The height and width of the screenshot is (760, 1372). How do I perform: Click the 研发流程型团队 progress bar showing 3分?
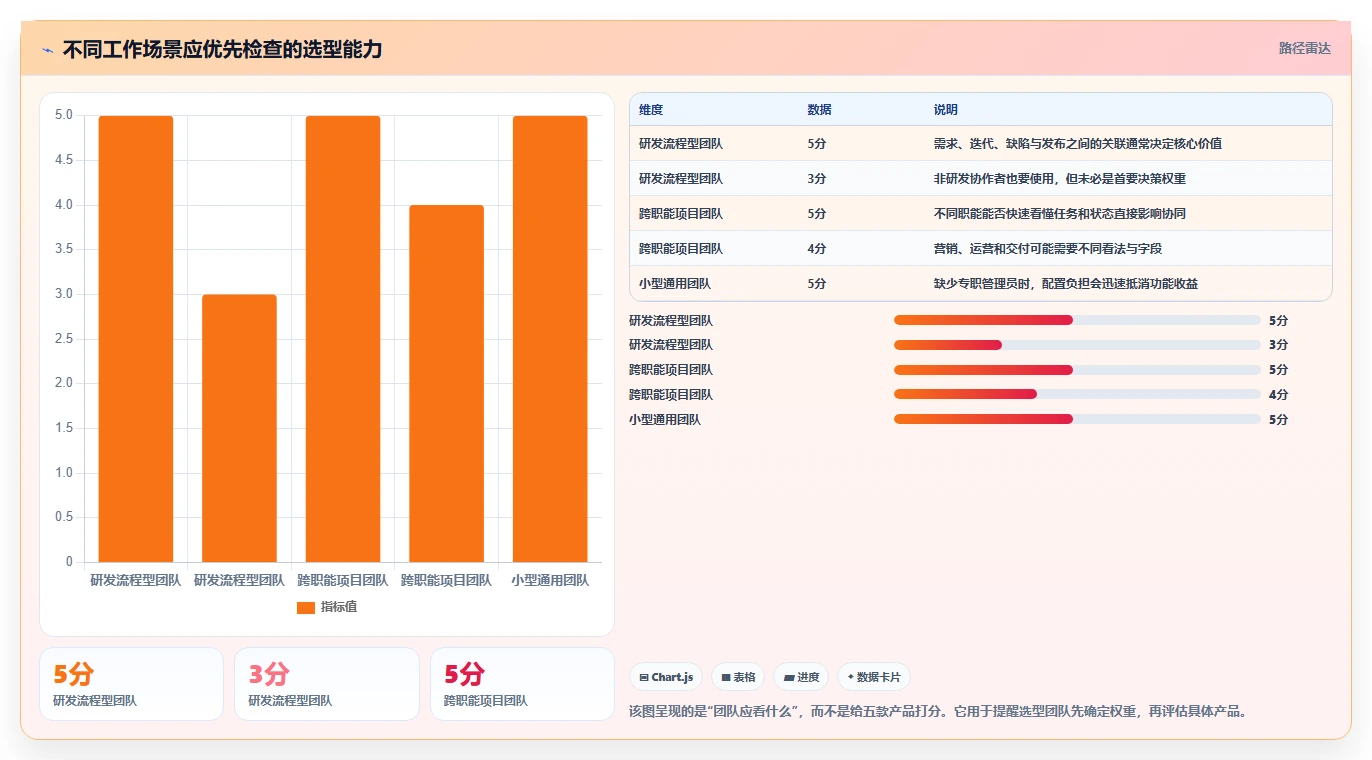pyautogui.click(x=1077, y=345)
